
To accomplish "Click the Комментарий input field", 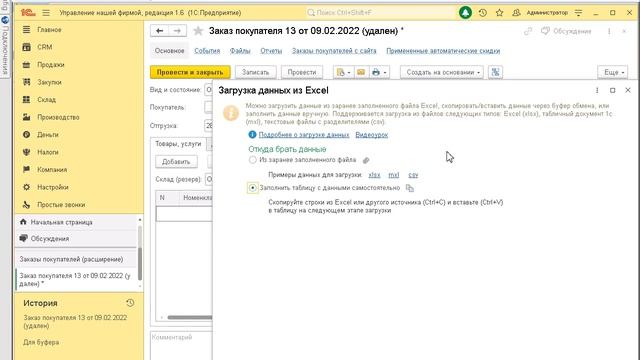I will pos(181,345).
